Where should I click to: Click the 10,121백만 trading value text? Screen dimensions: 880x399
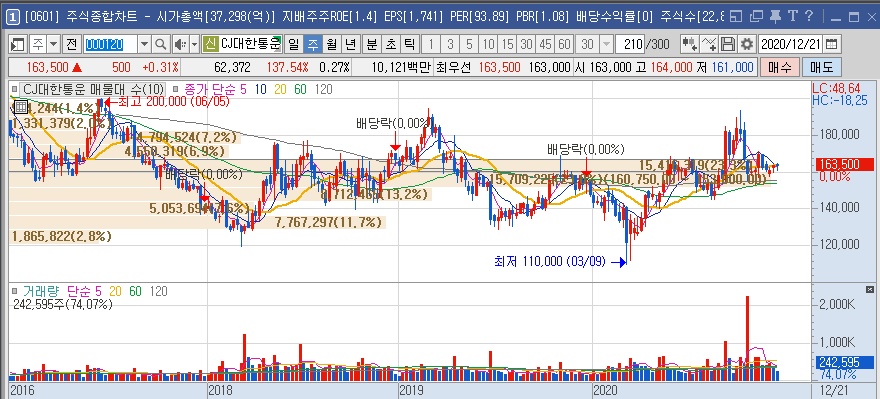point(401,68)
